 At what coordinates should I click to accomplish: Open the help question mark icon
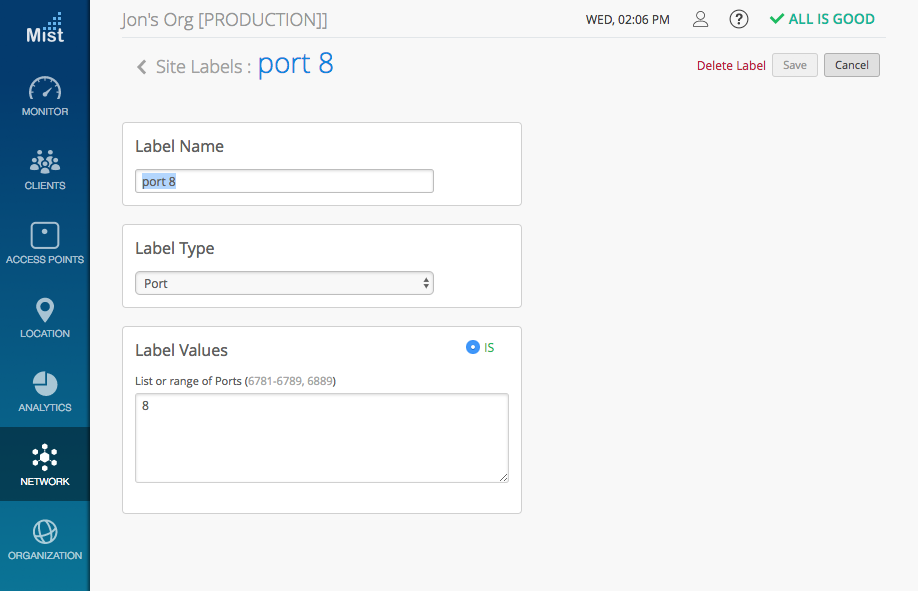pyautogui.click(x=739, y=19)
